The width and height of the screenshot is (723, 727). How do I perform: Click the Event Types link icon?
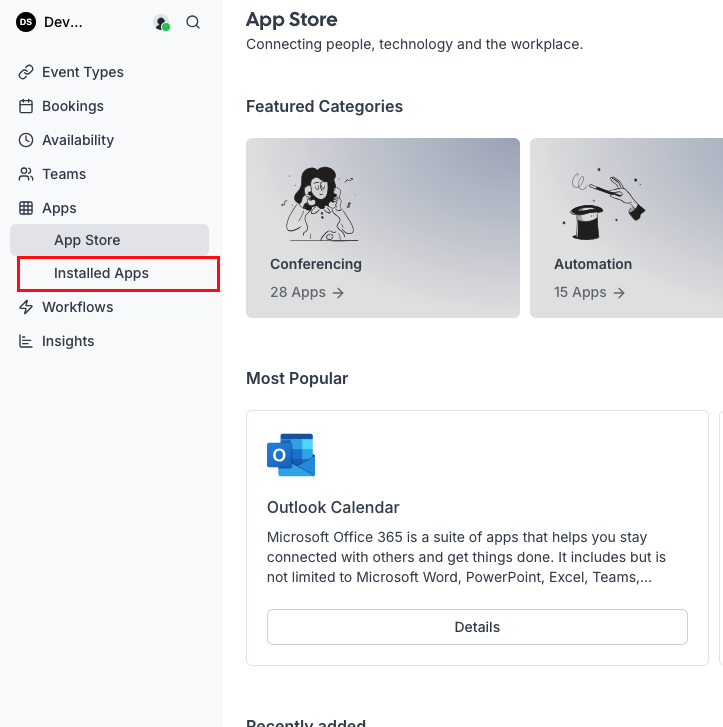coord(26,72)
